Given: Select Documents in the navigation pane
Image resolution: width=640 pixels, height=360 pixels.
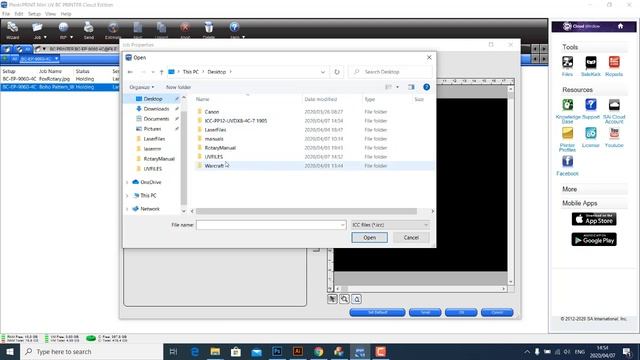Looking at the screenshot, I should [156, 119].
